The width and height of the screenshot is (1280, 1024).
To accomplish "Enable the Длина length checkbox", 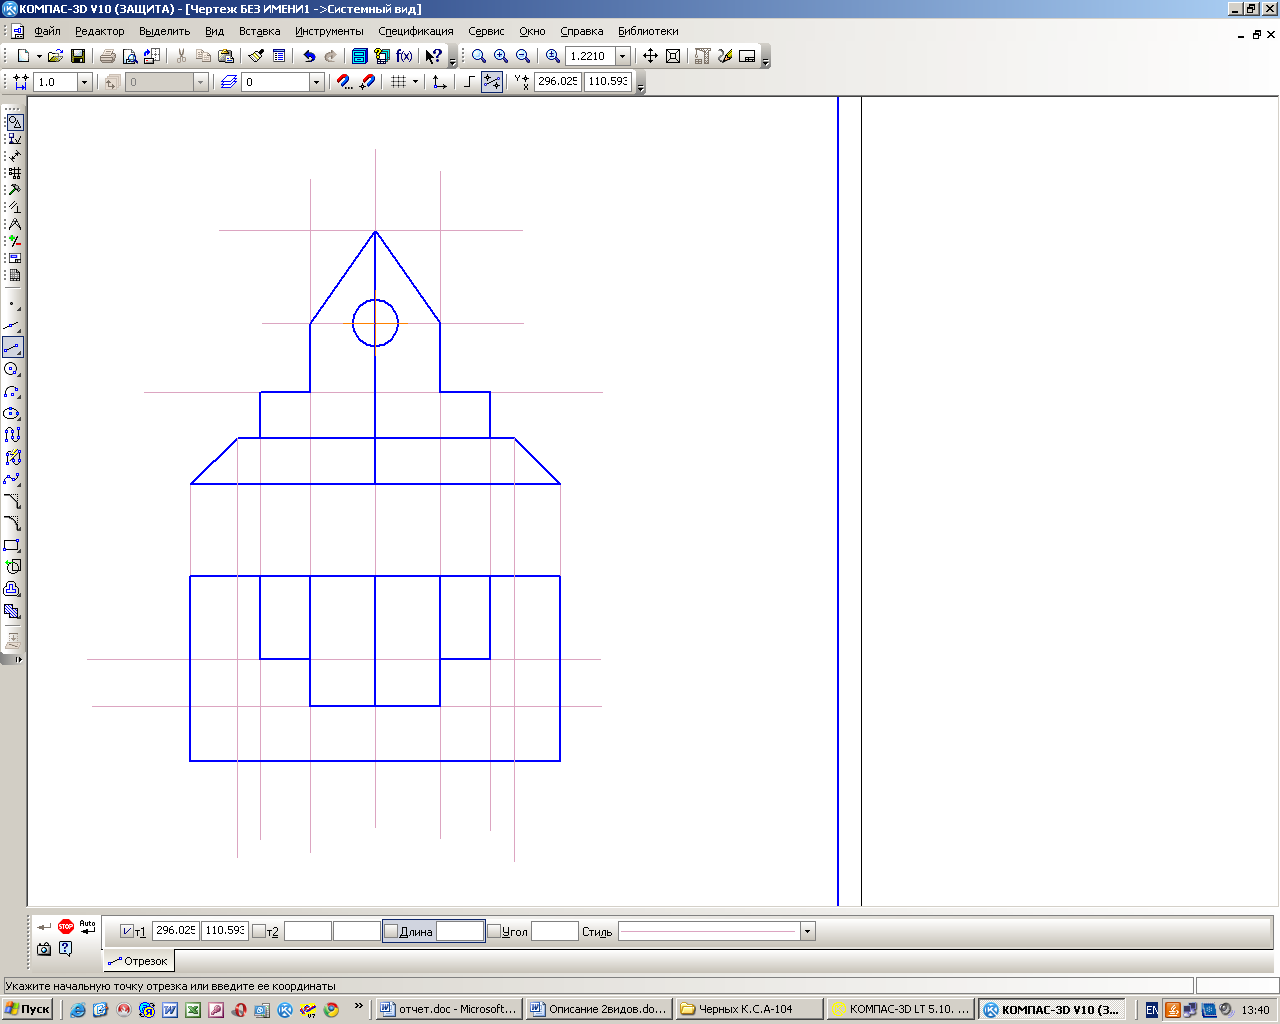I will pos(391,931).
